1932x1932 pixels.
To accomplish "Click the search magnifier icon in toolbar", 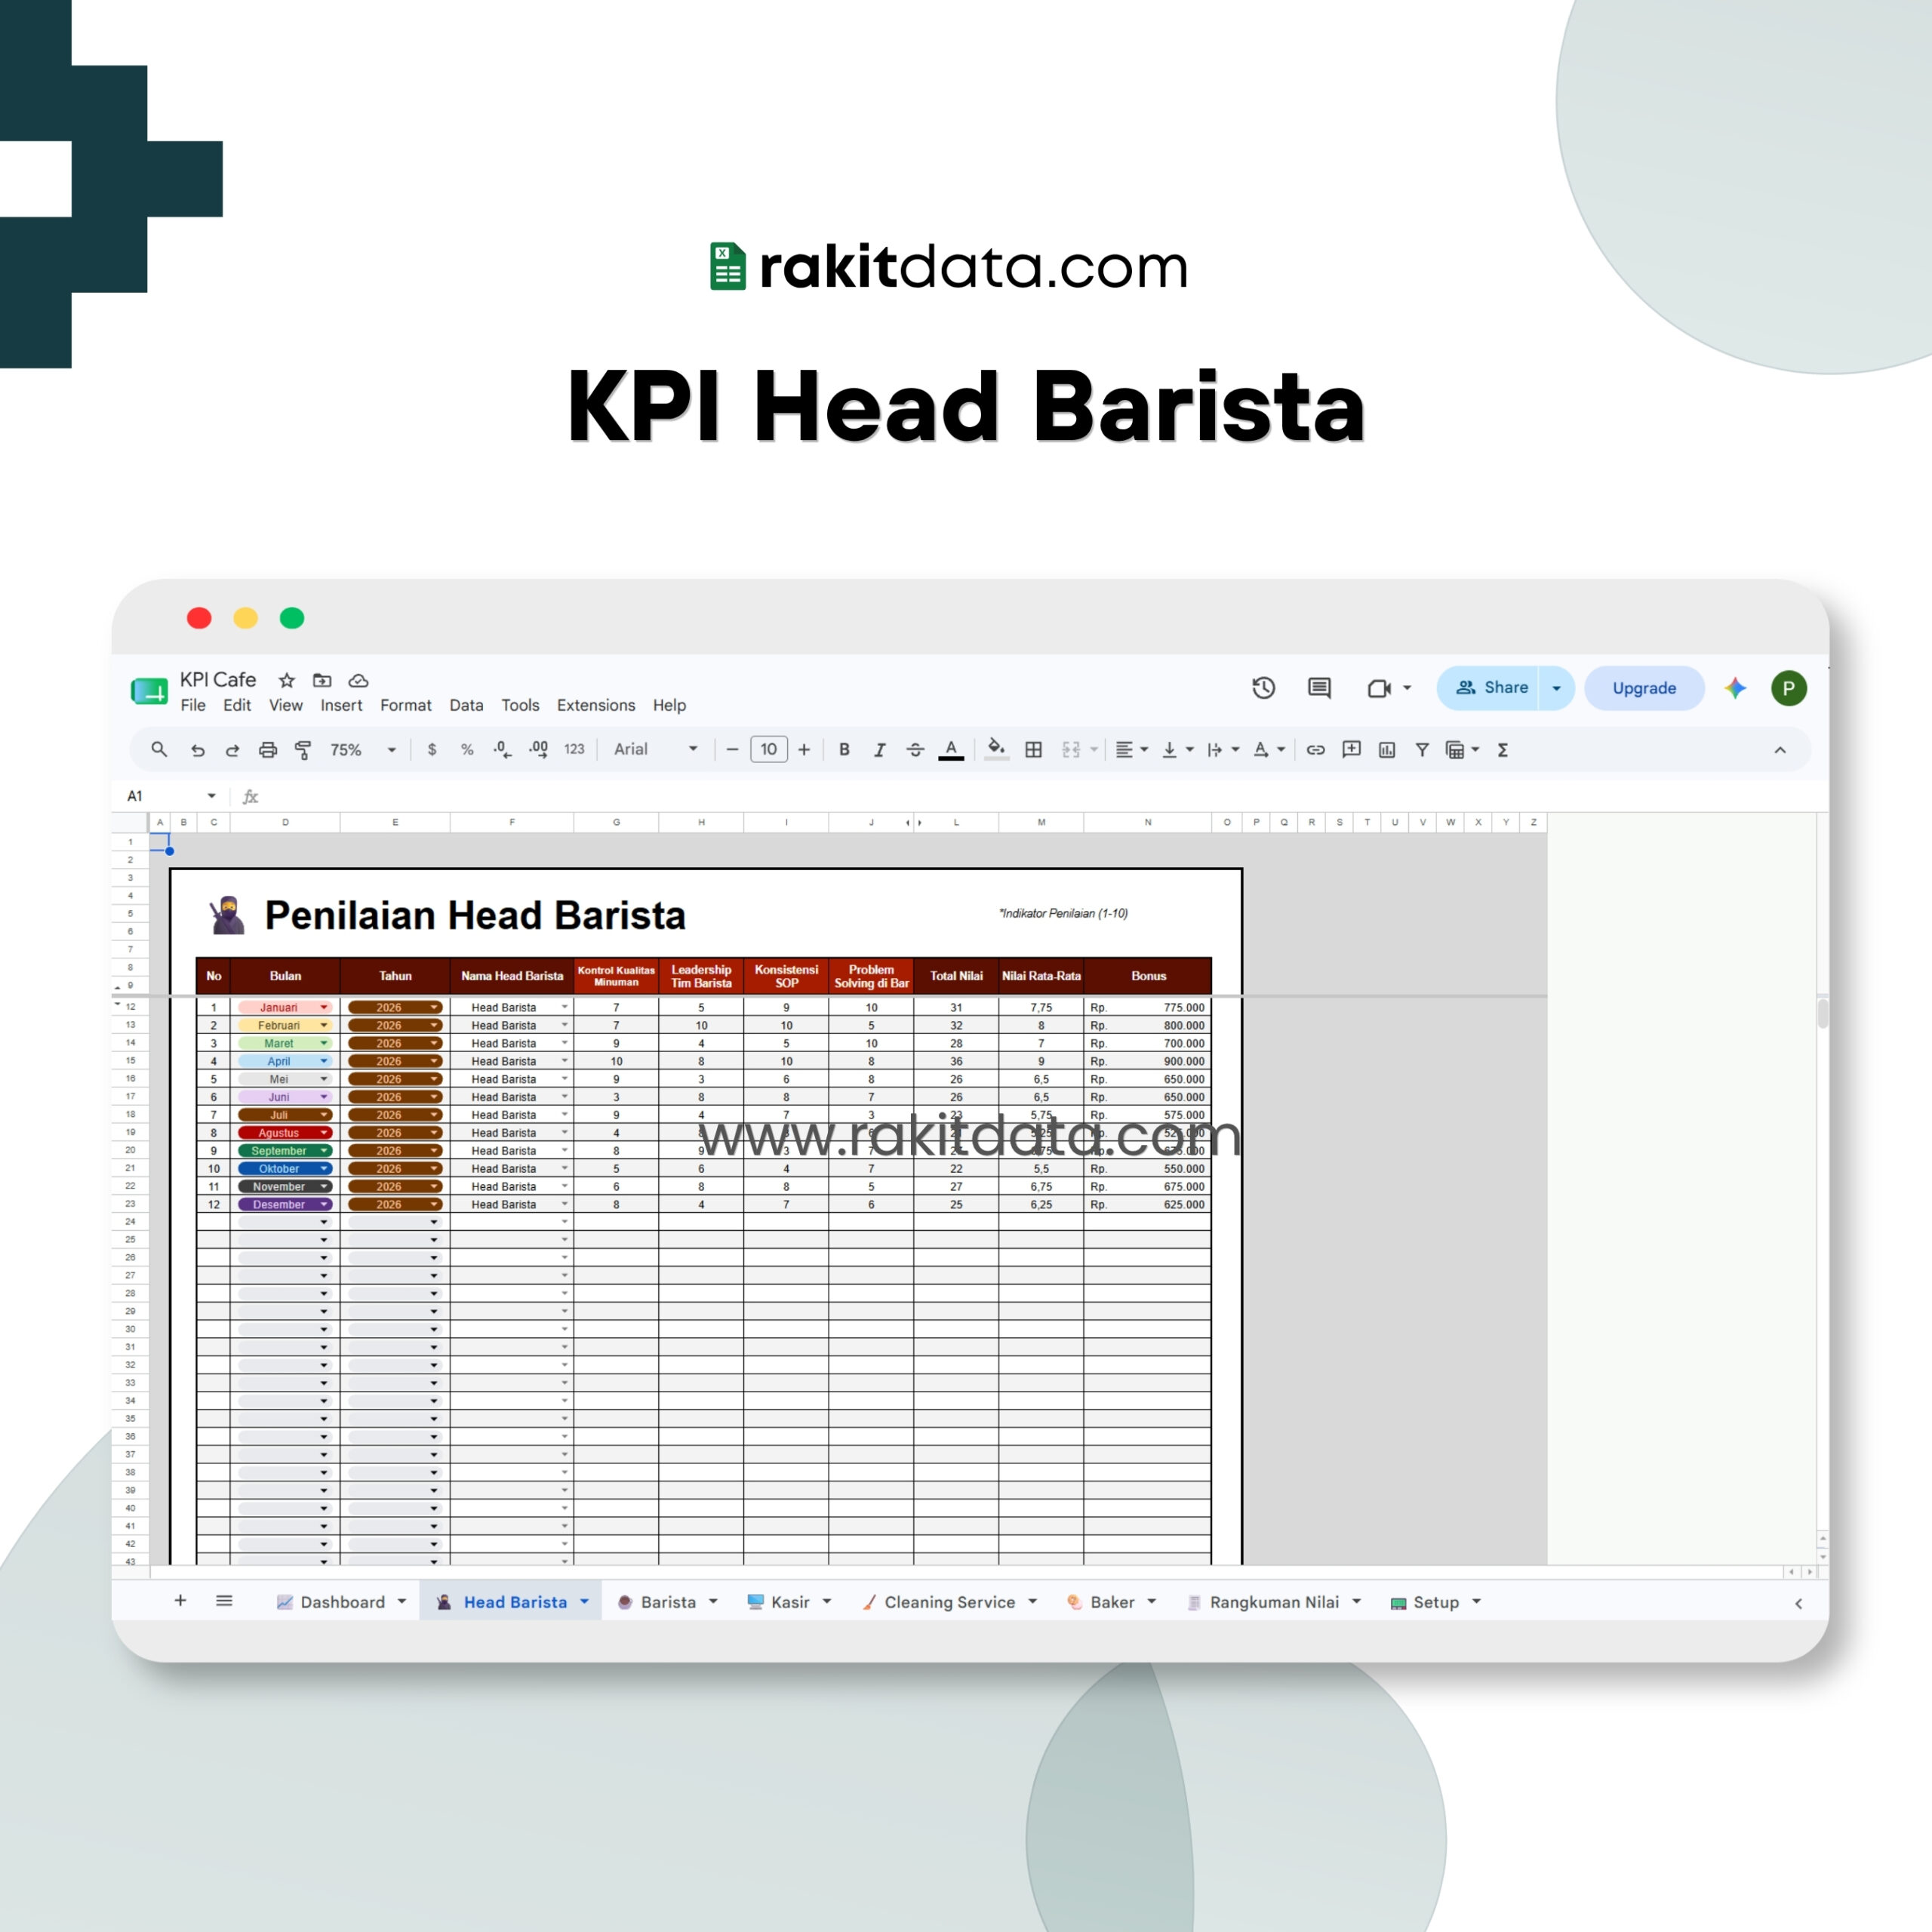I will (x=159, y=749).
